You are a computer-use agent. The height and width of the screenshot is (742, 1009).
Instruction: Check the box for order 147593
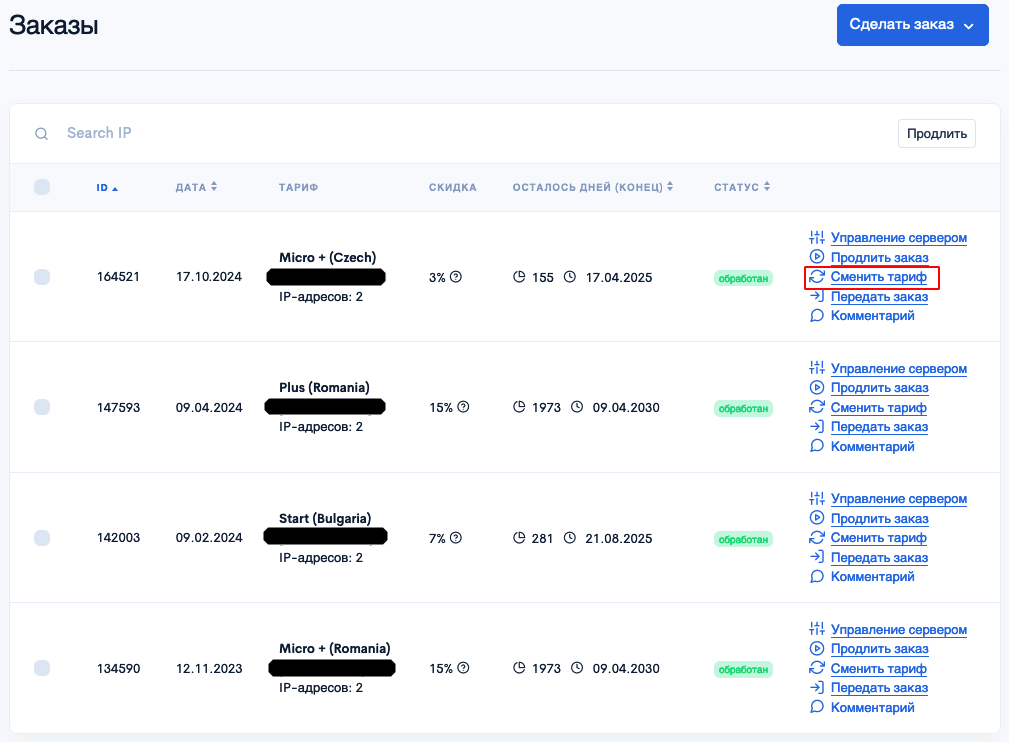click(x=42, y=407)
